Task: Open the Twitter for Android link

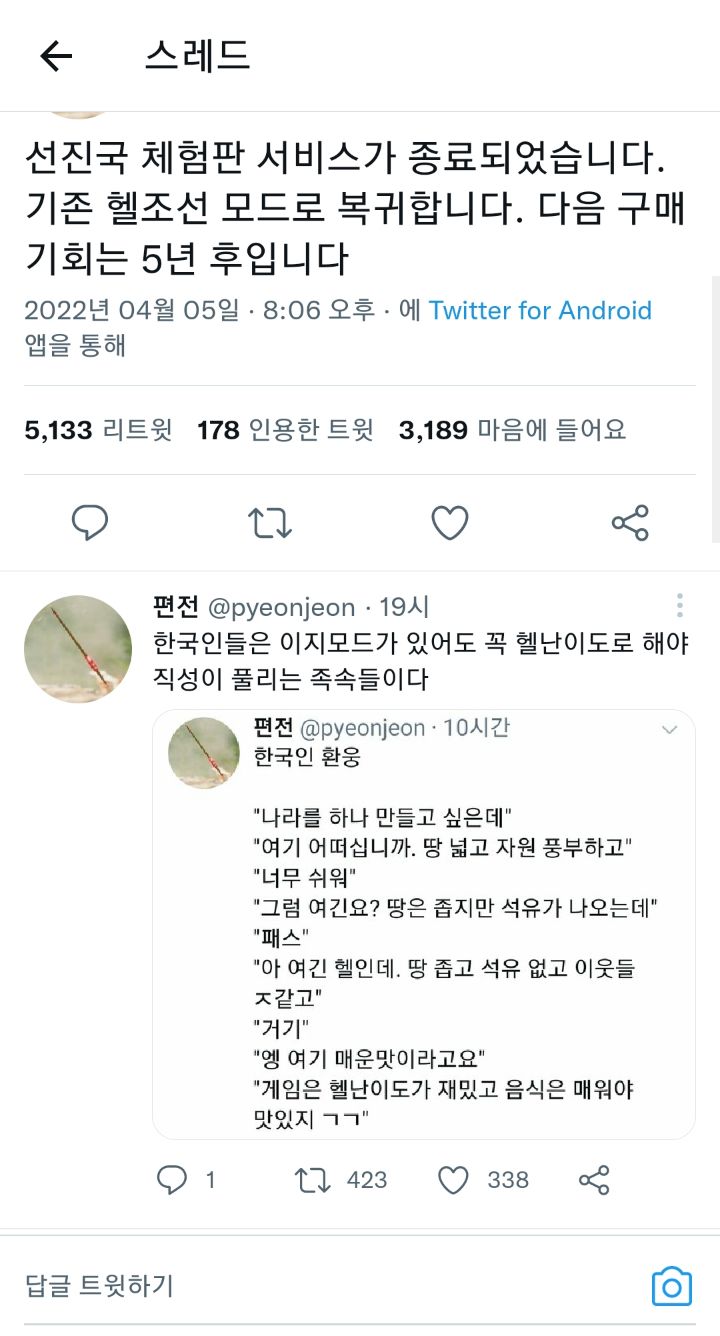Action: pos(540,311)
